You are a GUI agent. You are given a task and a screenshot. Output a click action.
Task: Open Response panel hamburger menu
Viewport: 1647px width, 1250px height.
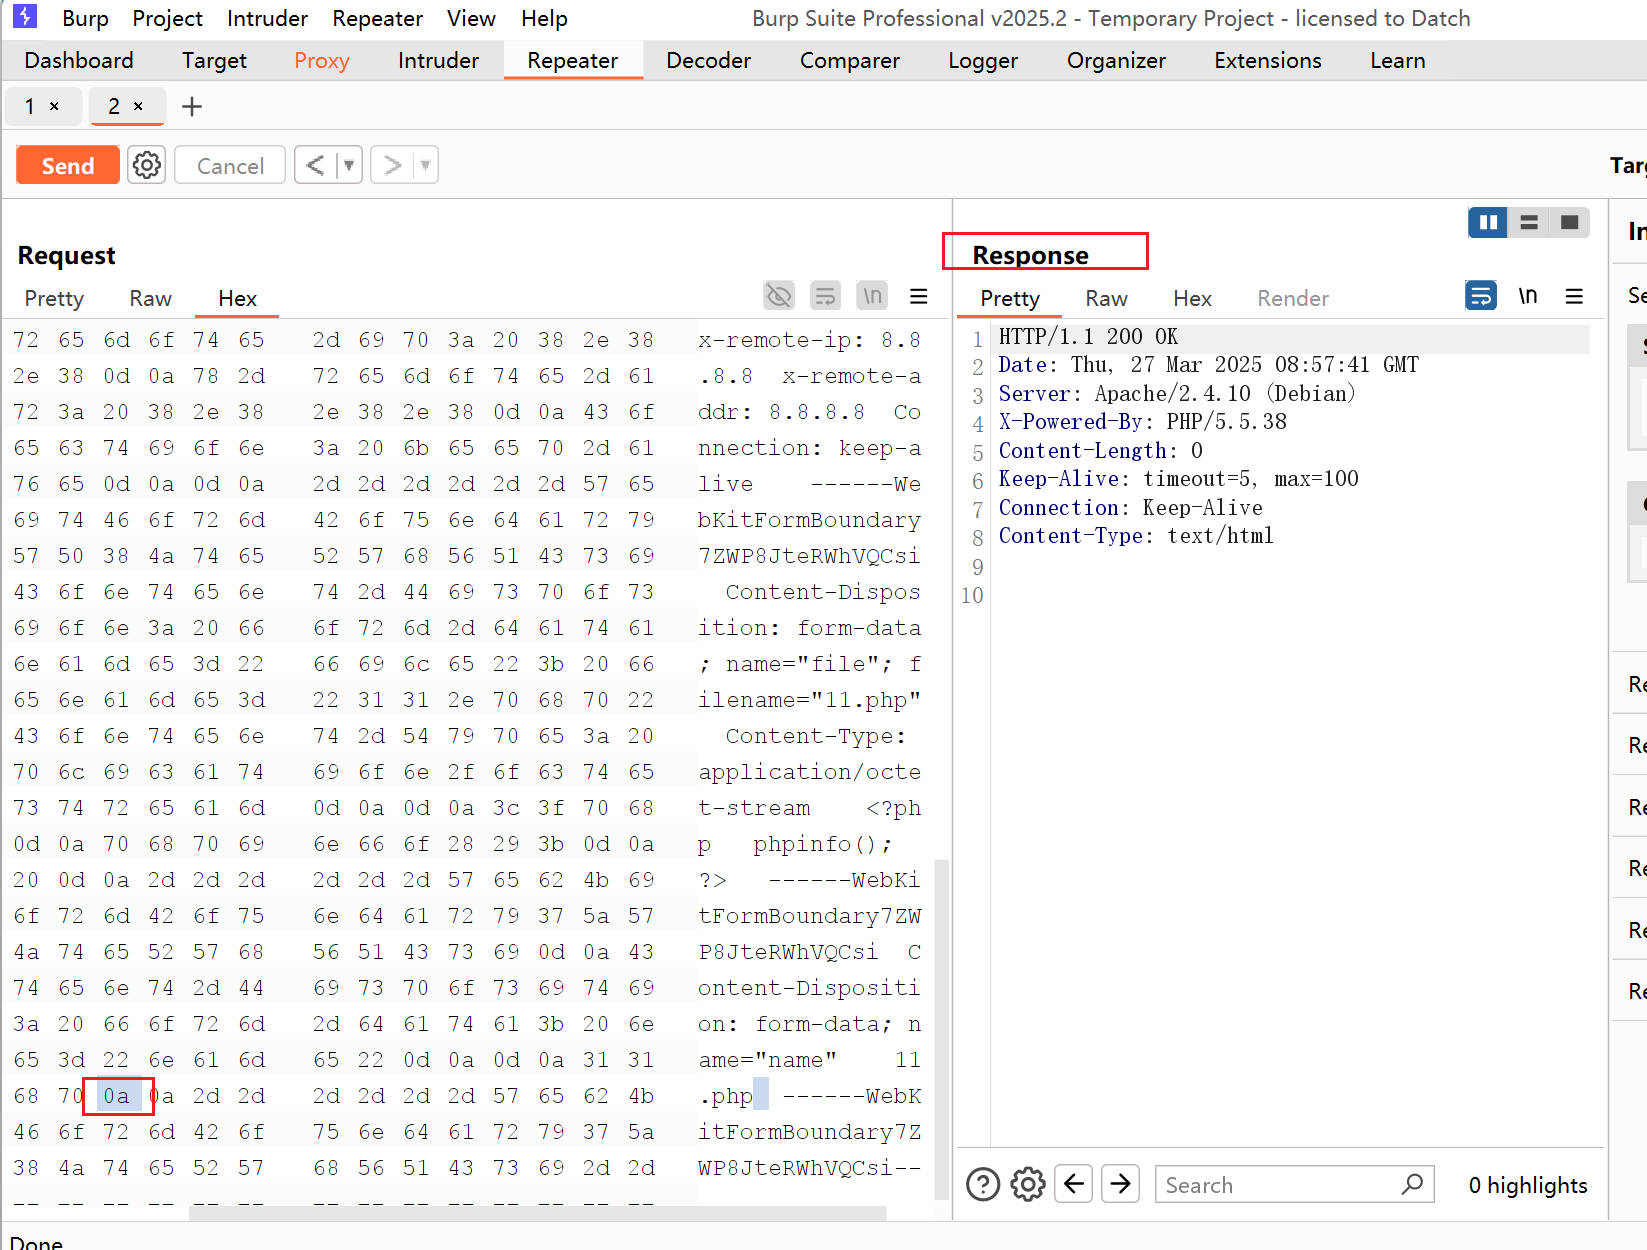point(1574,296)
